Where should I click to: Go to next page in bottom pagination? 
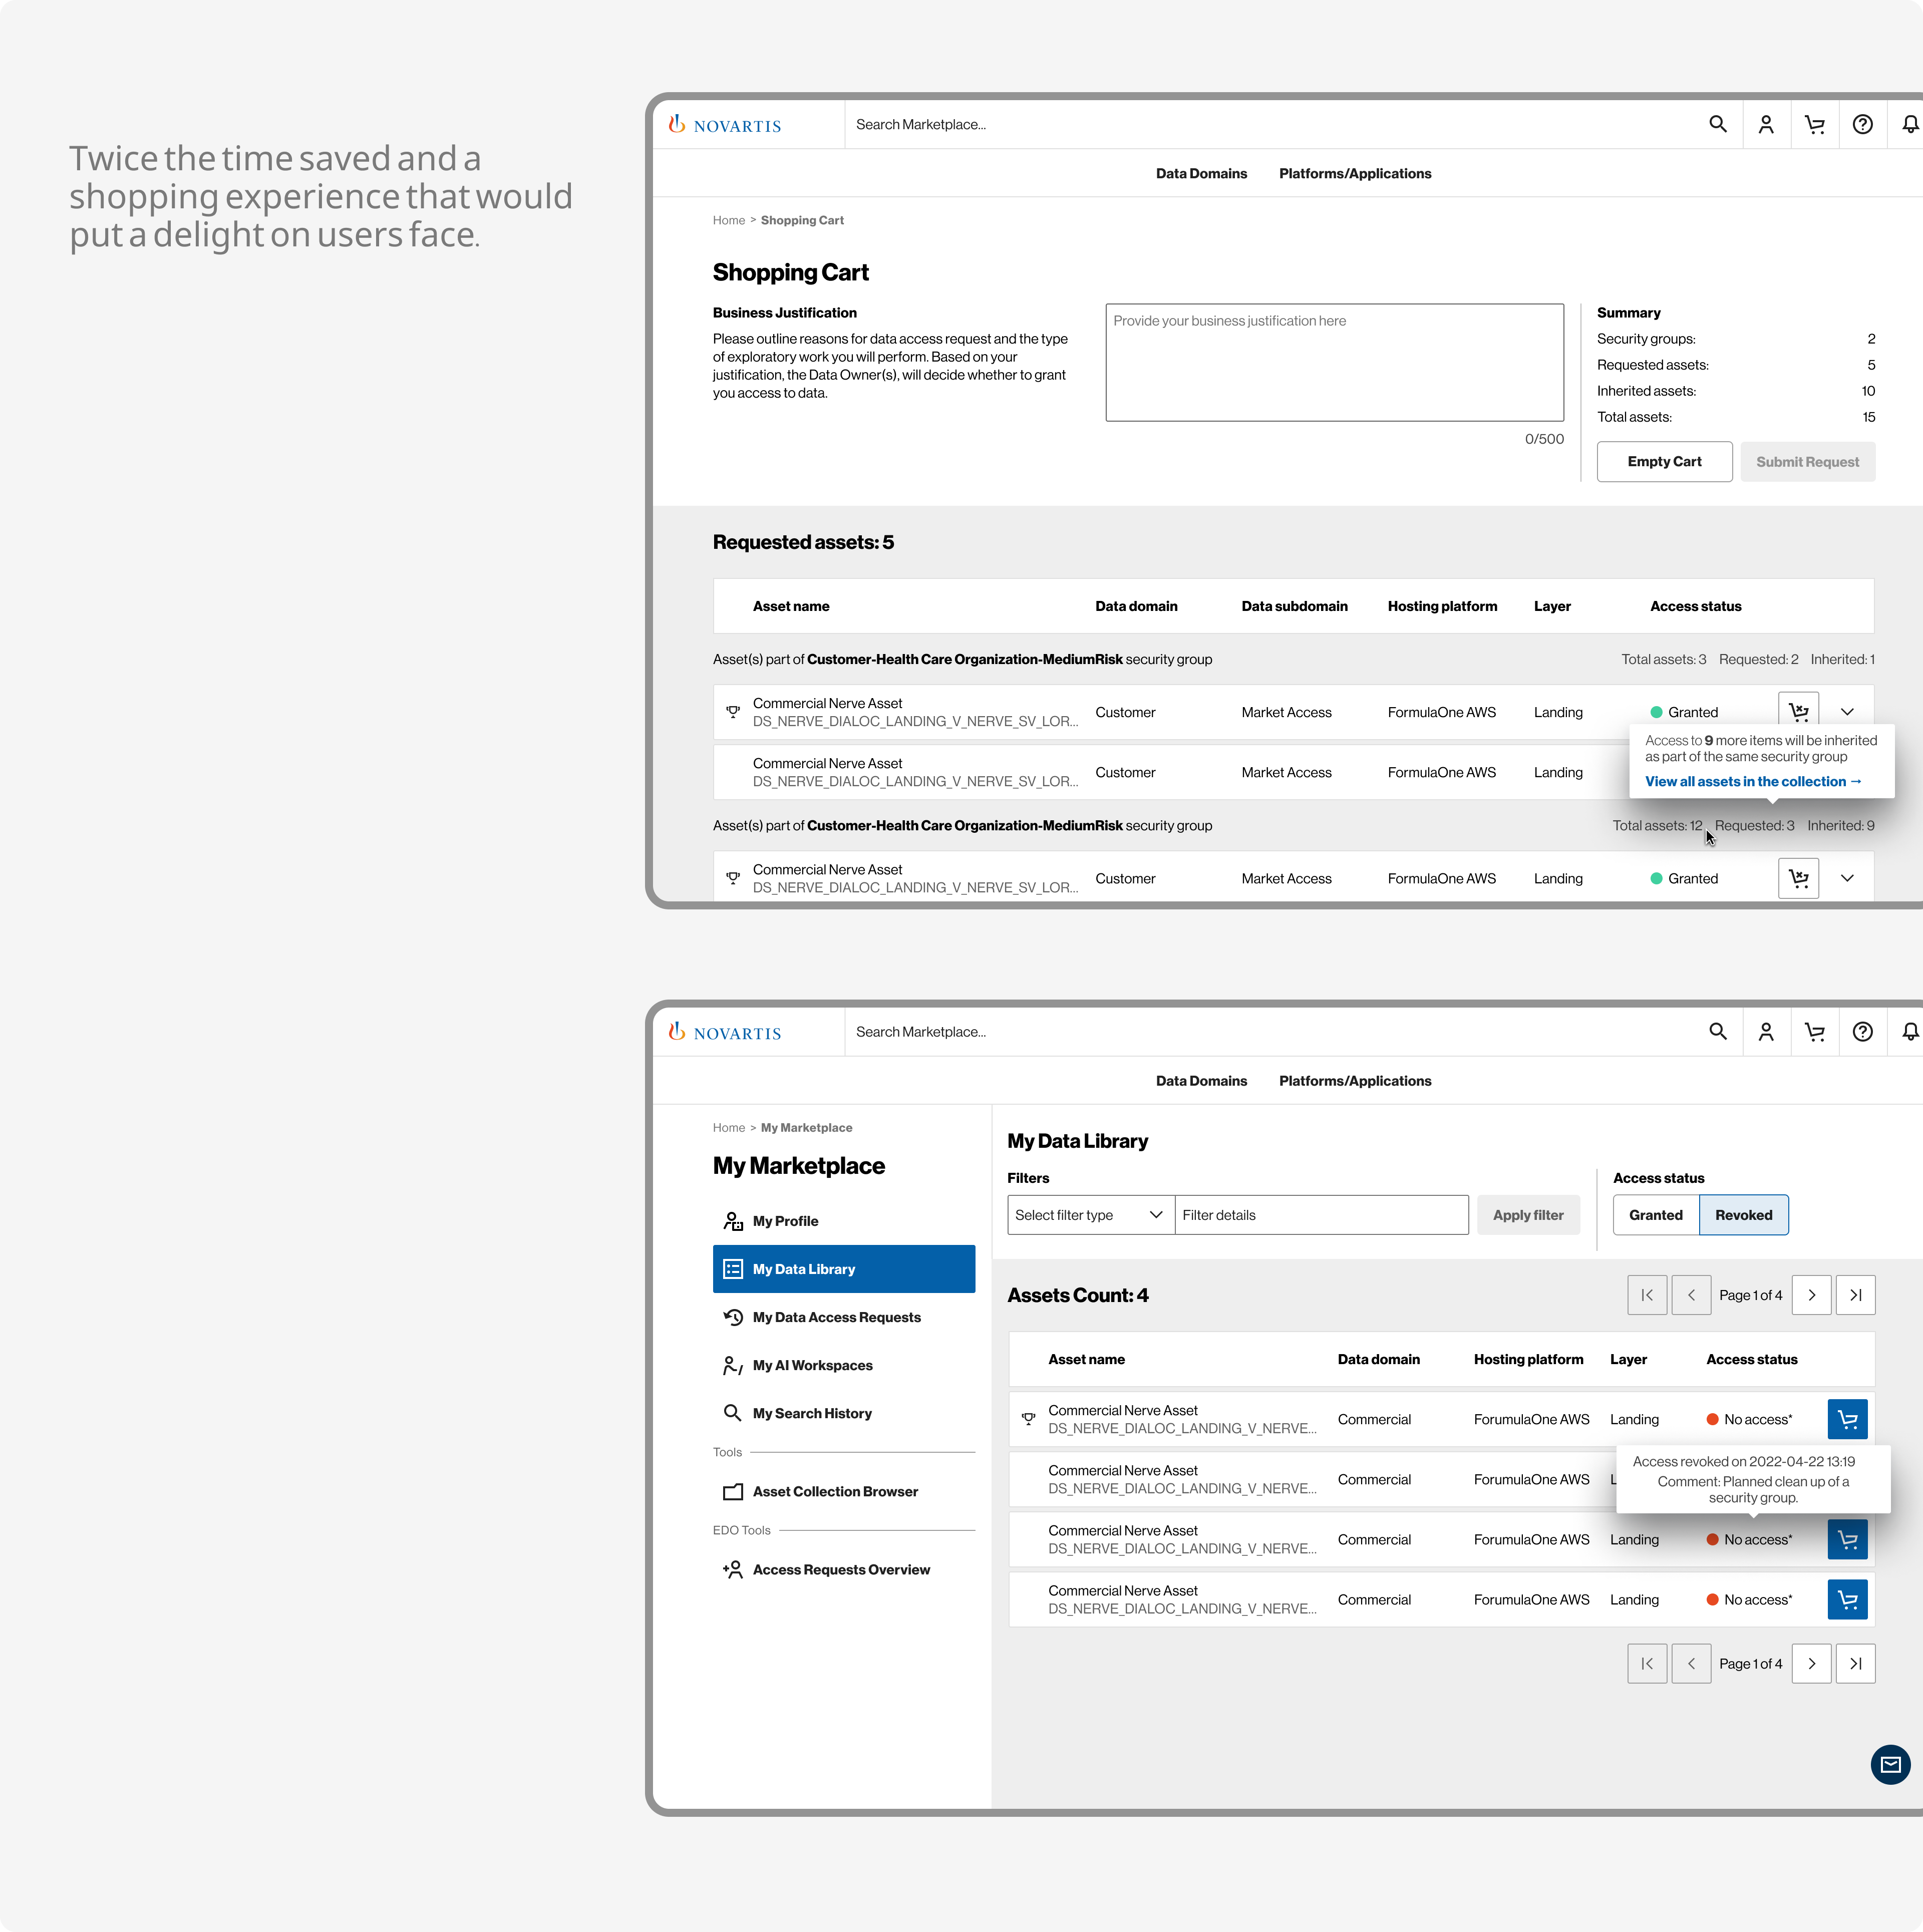pyautogui.click(x=1811, y=1663)
